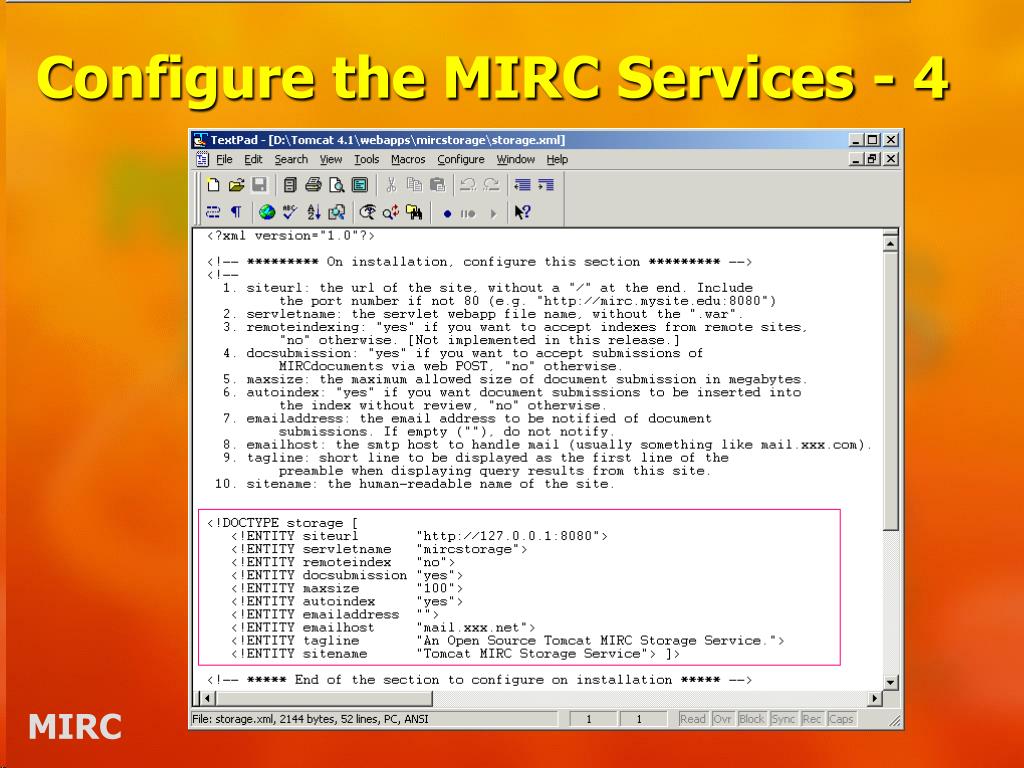
Task: Open the Macros menu
Action: [408, 159]
